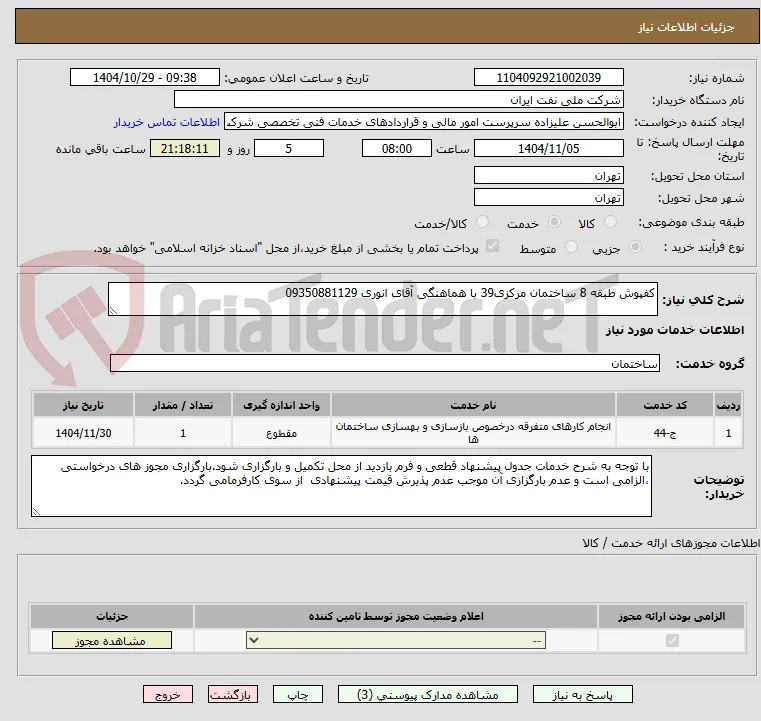Click the توضیحات خریدار text area
This screenshot has width=761, height=721.
pos(341,486)
